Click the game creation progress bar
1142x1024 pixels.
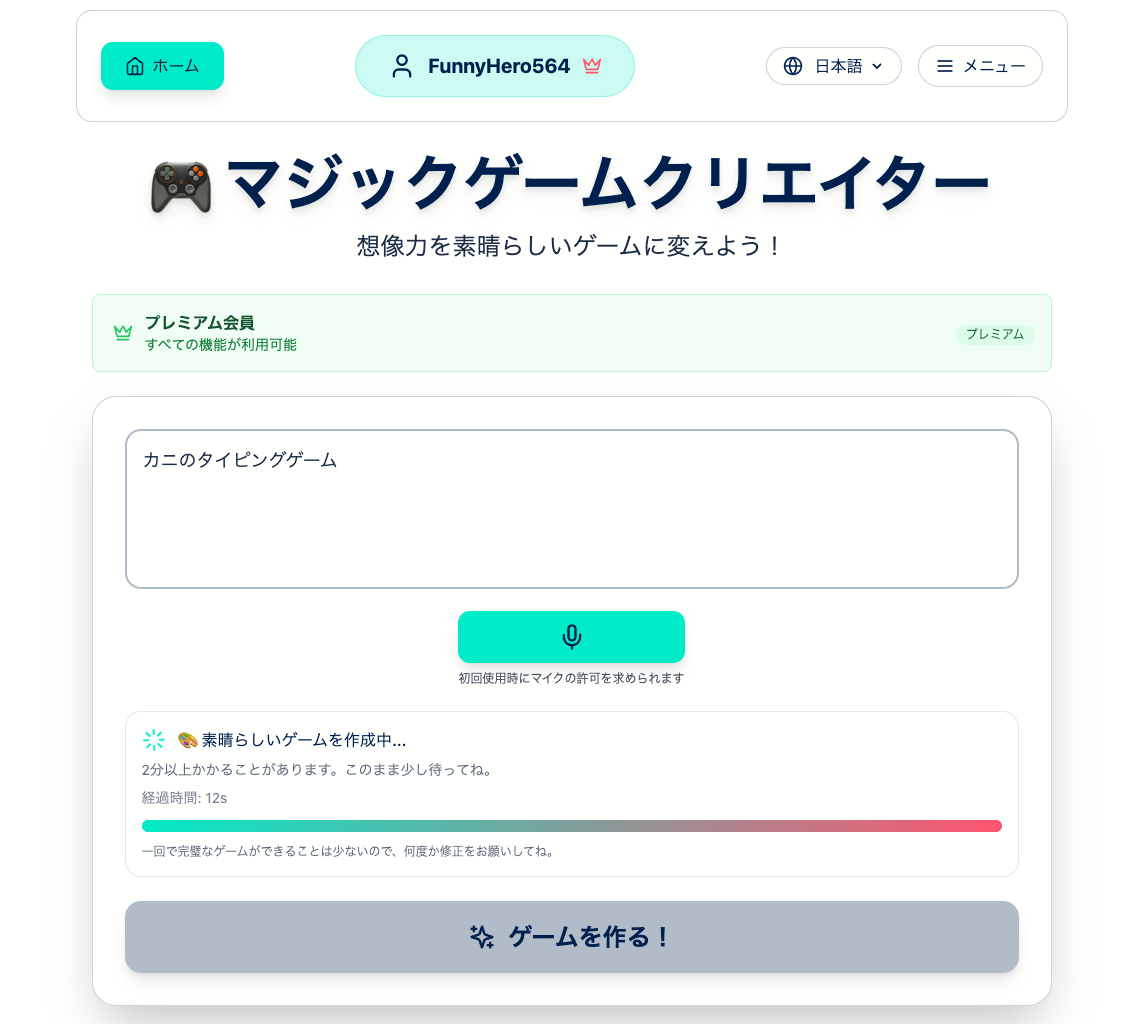[x=571, y=826]
